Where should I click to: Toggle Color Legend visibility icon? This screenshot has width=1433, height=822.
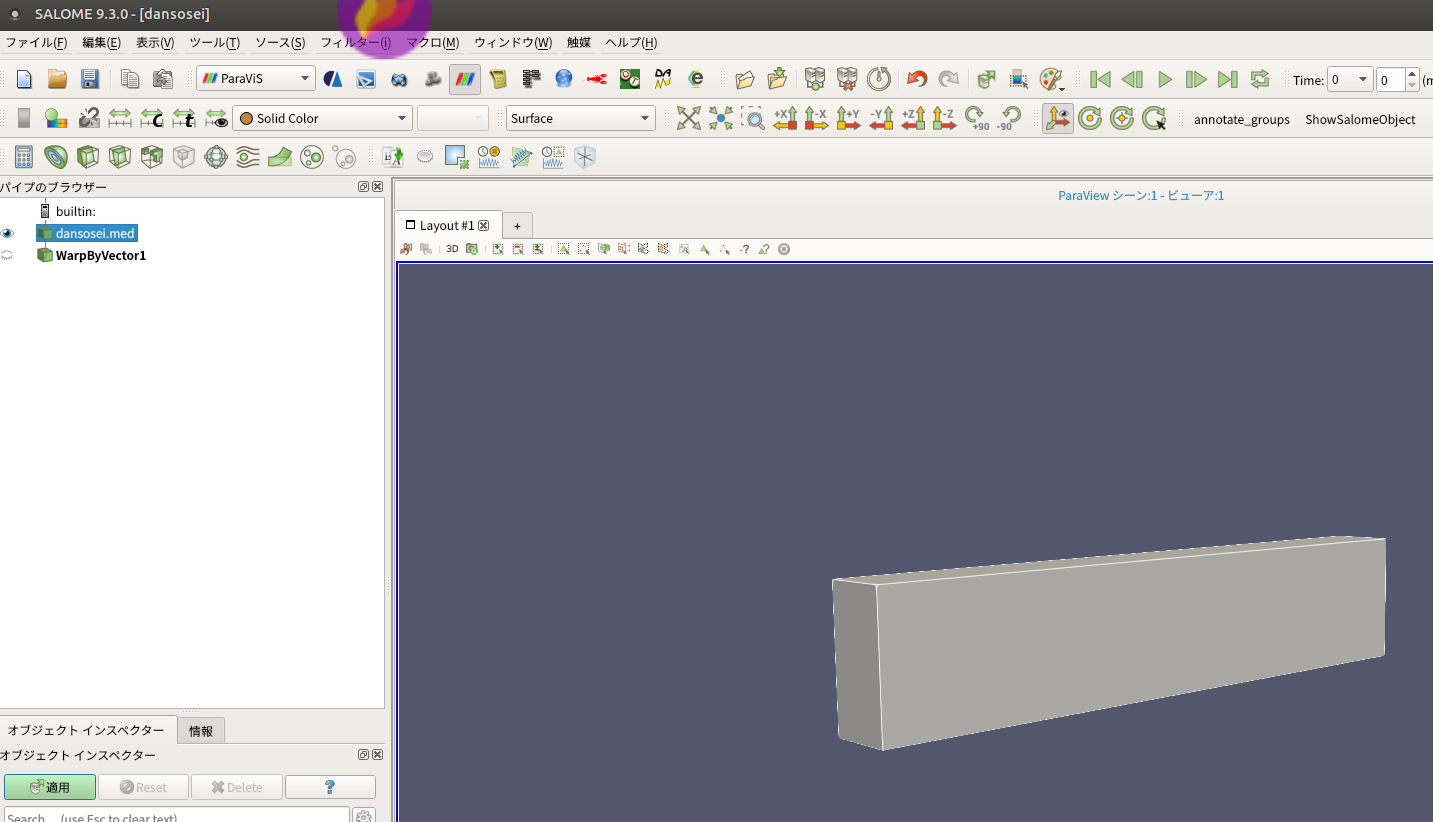(24, 118)
